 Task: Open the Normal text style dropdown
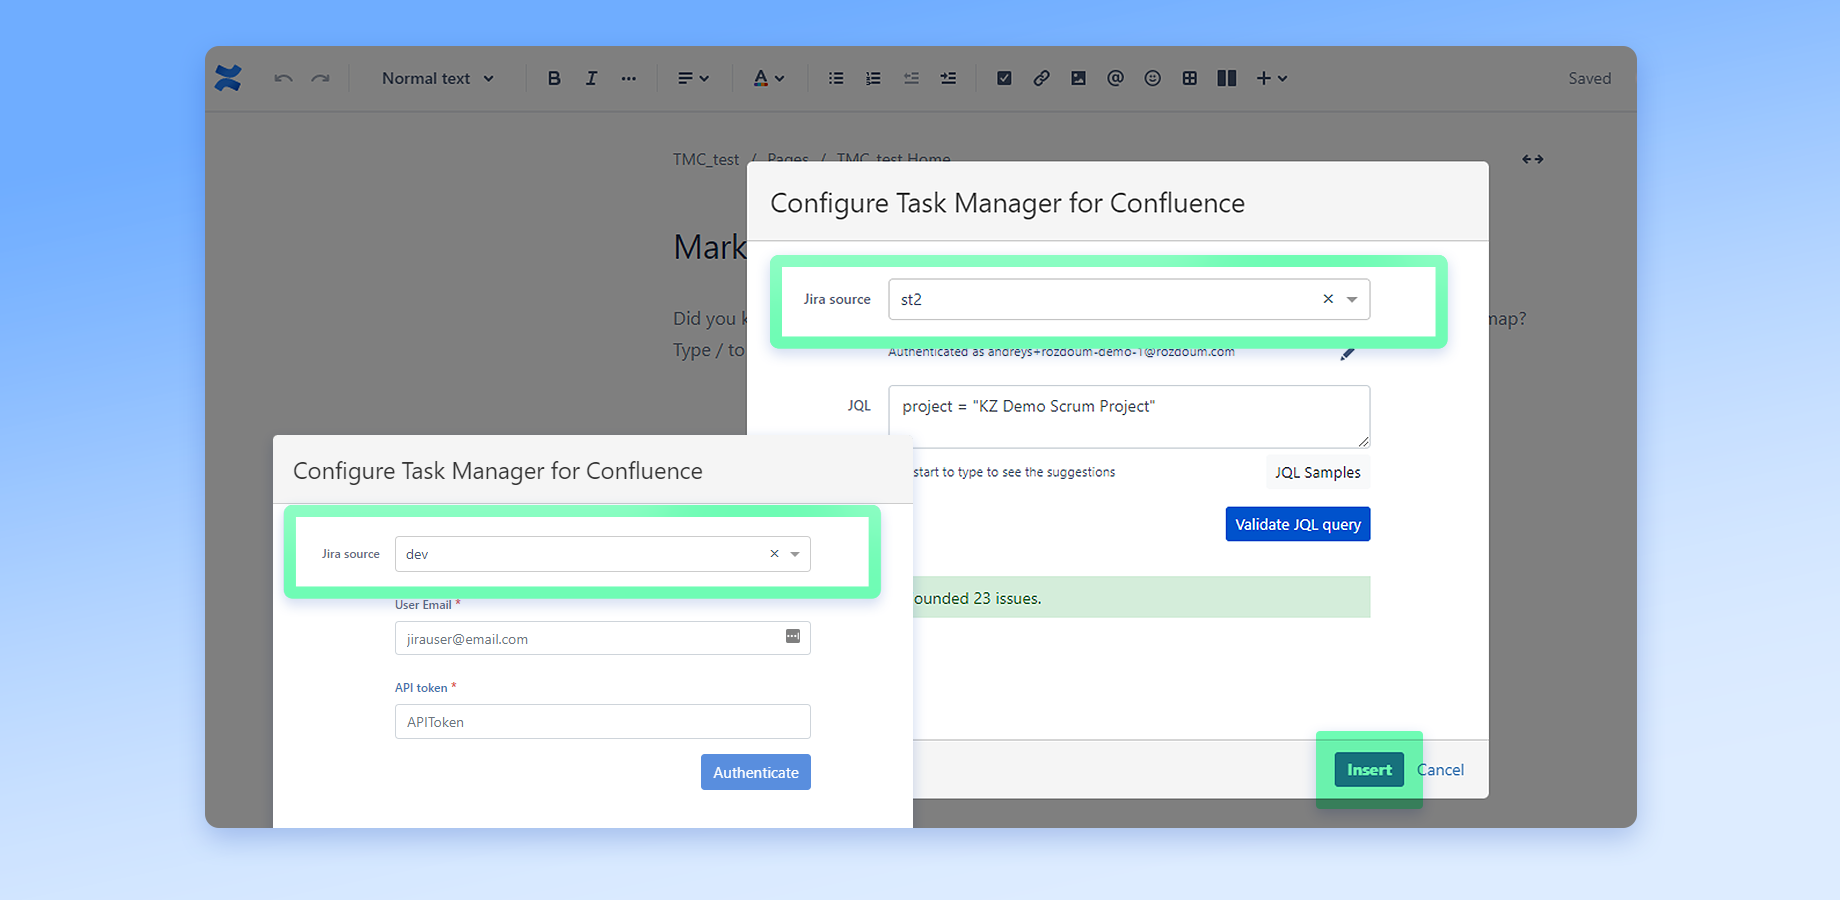coord(438,78)
